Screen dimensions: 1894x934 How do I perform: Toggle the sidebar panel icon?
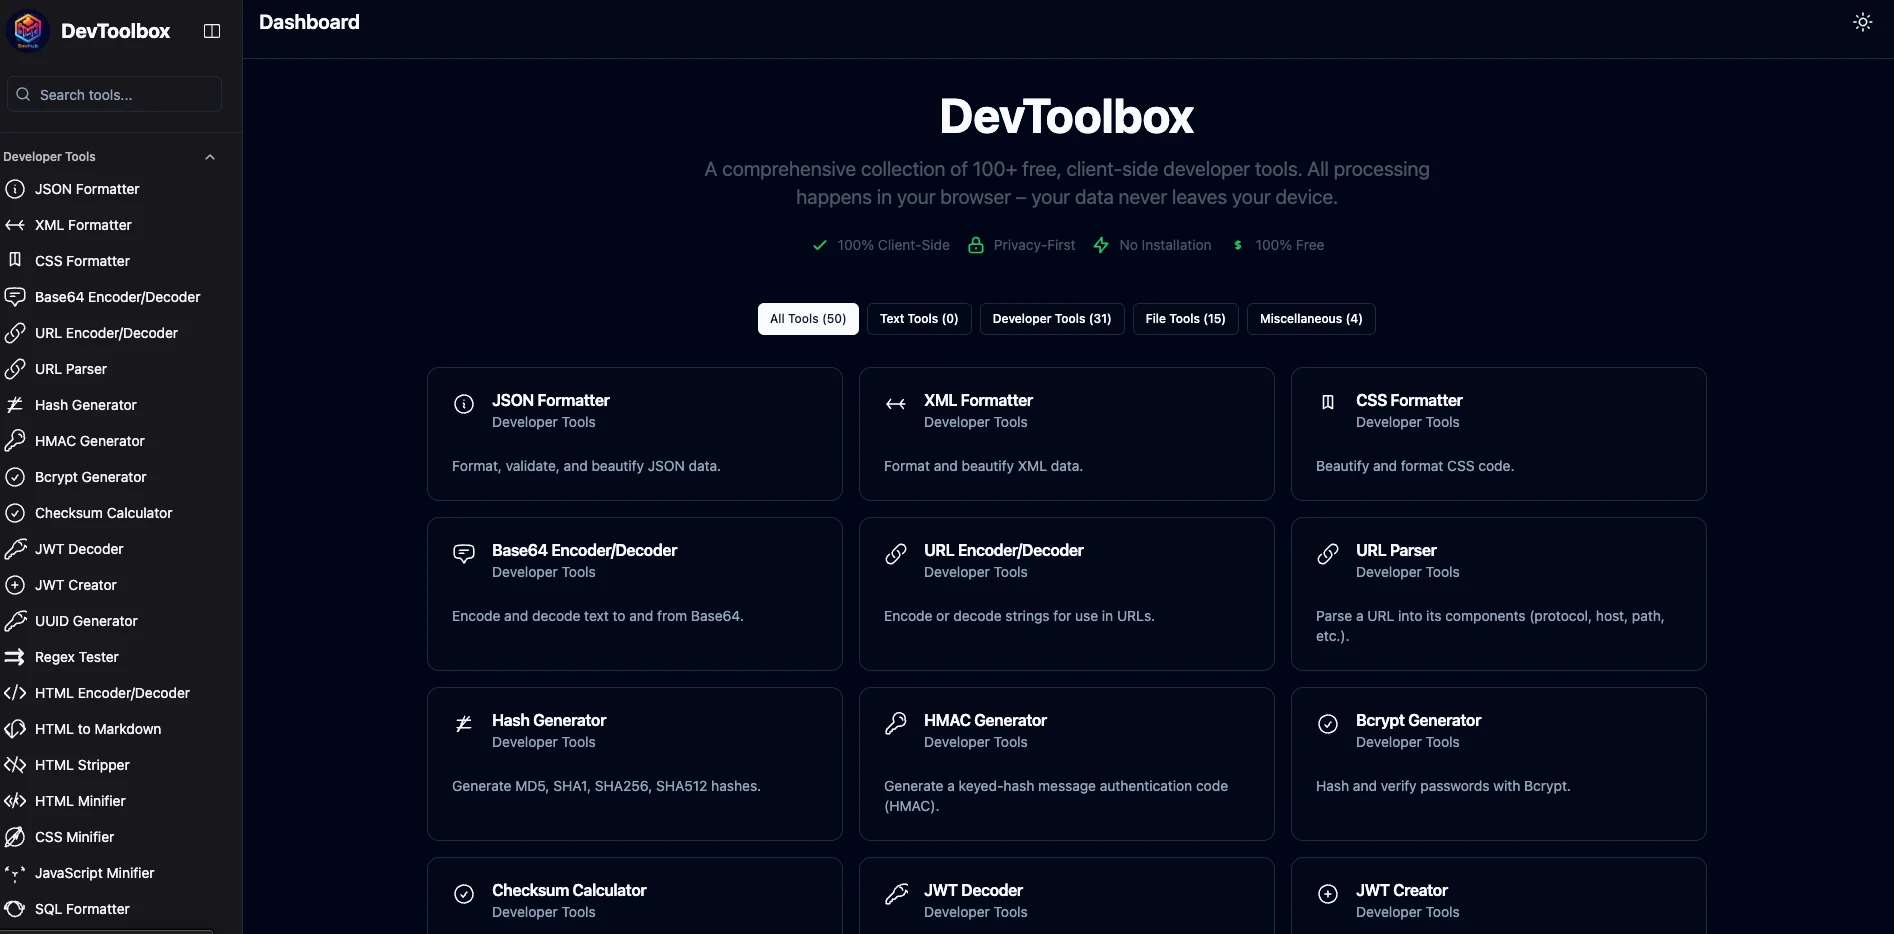[212, 31]
